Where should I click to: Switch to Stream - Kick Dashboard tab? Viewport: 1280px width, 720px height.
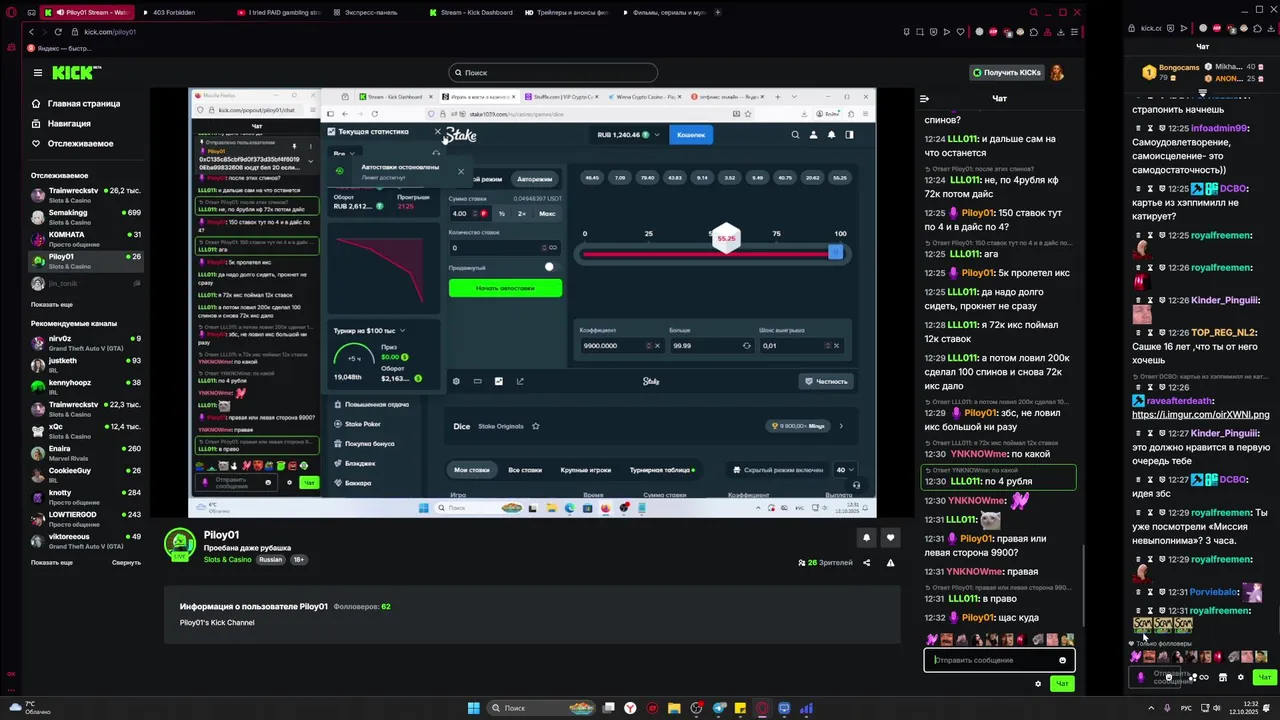[470, 12]
